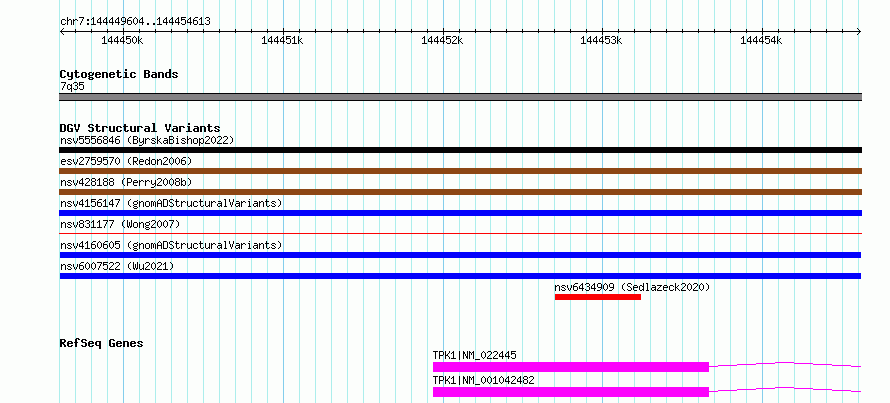Screen dimensions: 890x403
Task: Click the magenta TPK1 NM_022445 exon block
Action: 571,367
